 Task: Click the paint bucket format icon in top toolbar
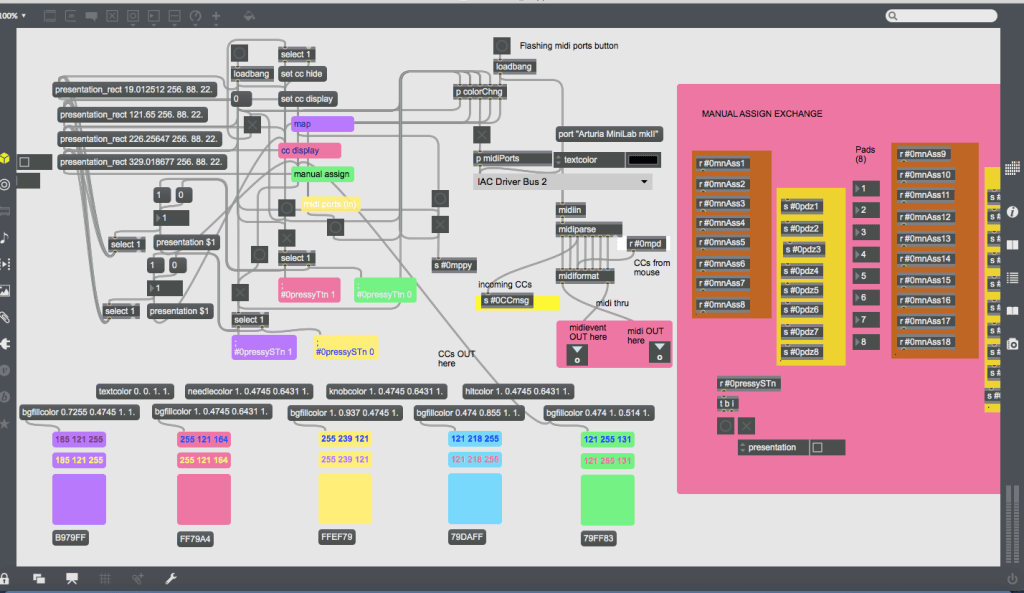248,17
